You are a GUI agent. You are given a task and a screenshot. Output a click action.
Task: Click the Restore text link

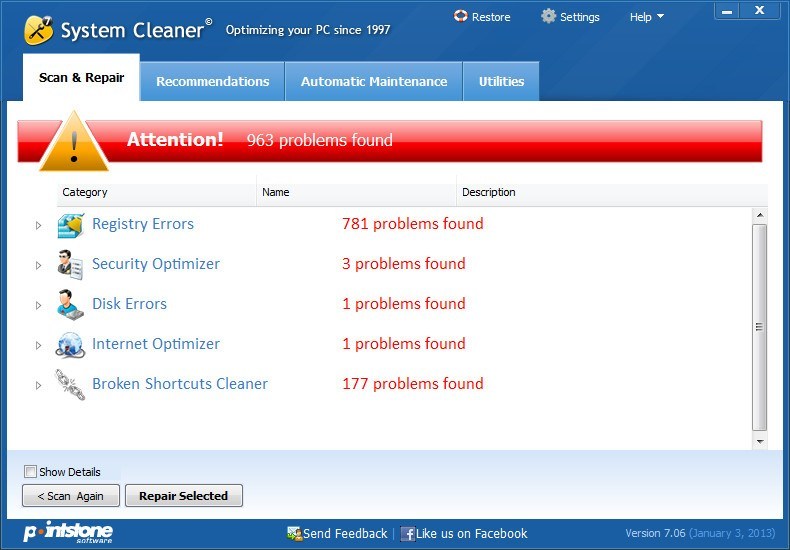click(491, 17)
